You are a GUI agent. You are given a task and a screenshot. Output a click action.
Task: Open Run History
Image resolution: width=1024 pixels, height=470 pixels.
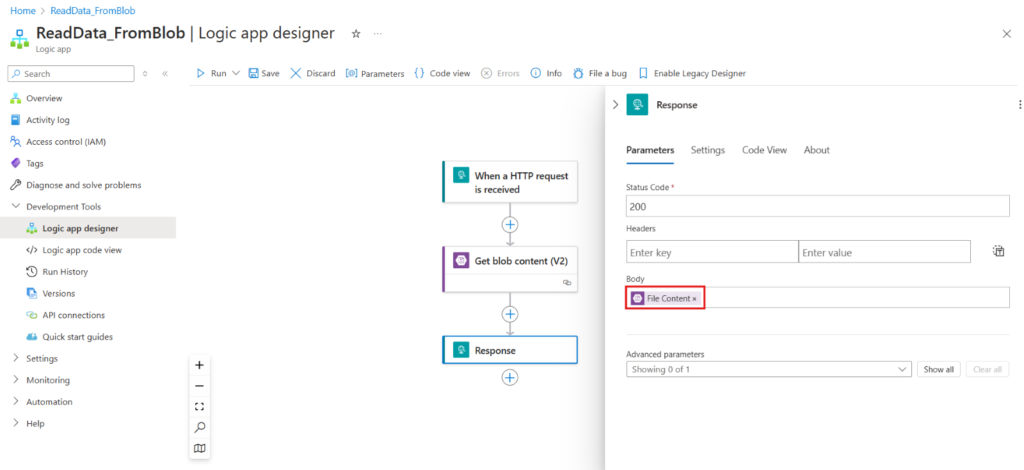tap(65, 272)
